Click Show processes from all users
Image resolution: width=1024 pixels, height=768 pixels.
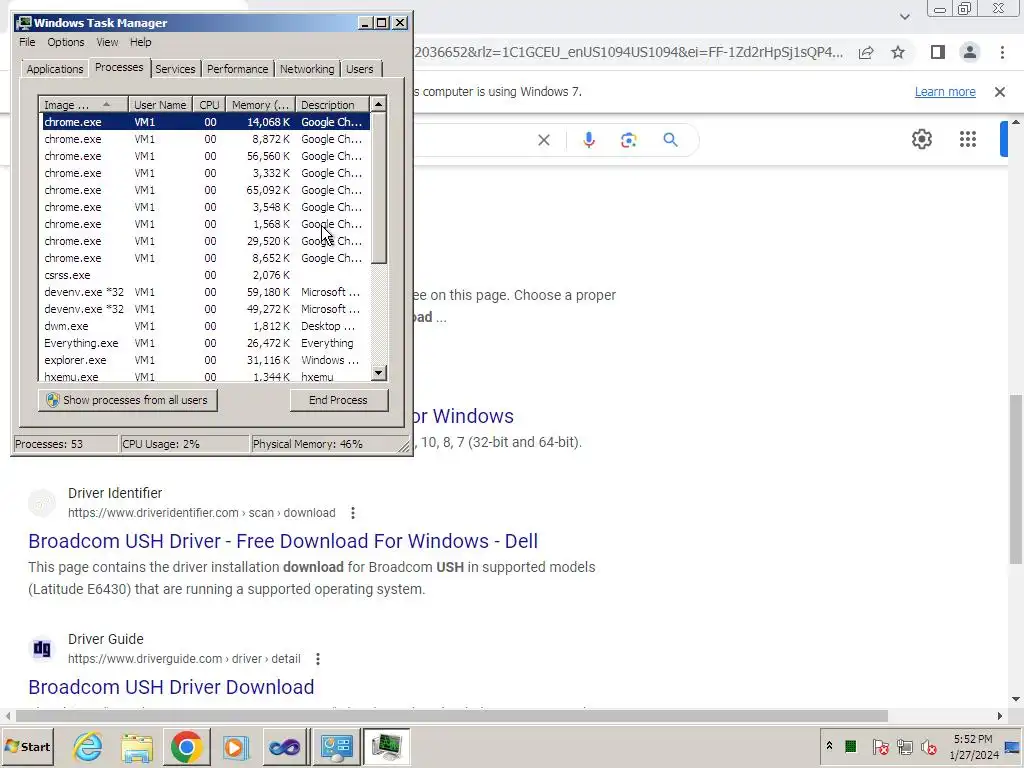tap(127, 400)
